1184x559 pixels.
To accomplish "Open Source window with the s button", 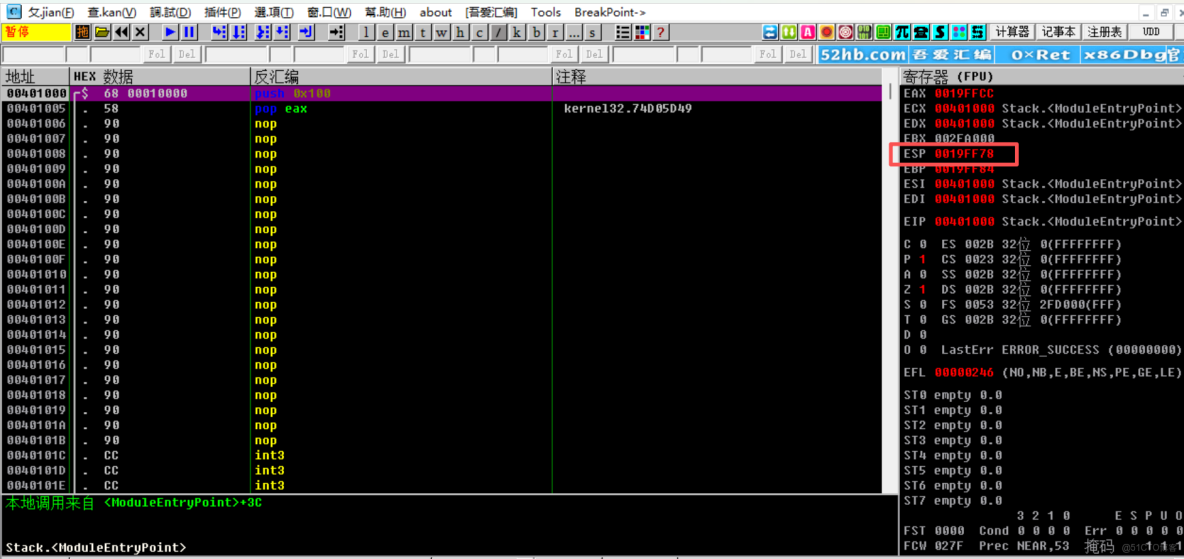I will pos(593,32).
